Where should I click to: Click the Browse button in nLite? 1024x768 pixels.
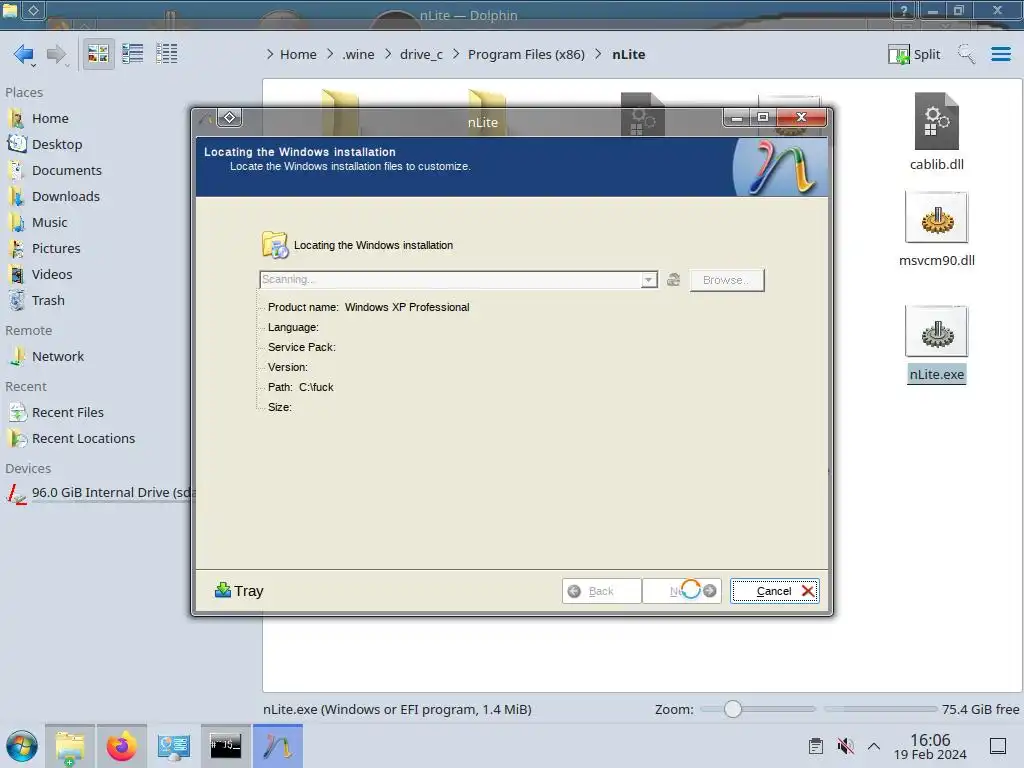(x=726, y=280)
